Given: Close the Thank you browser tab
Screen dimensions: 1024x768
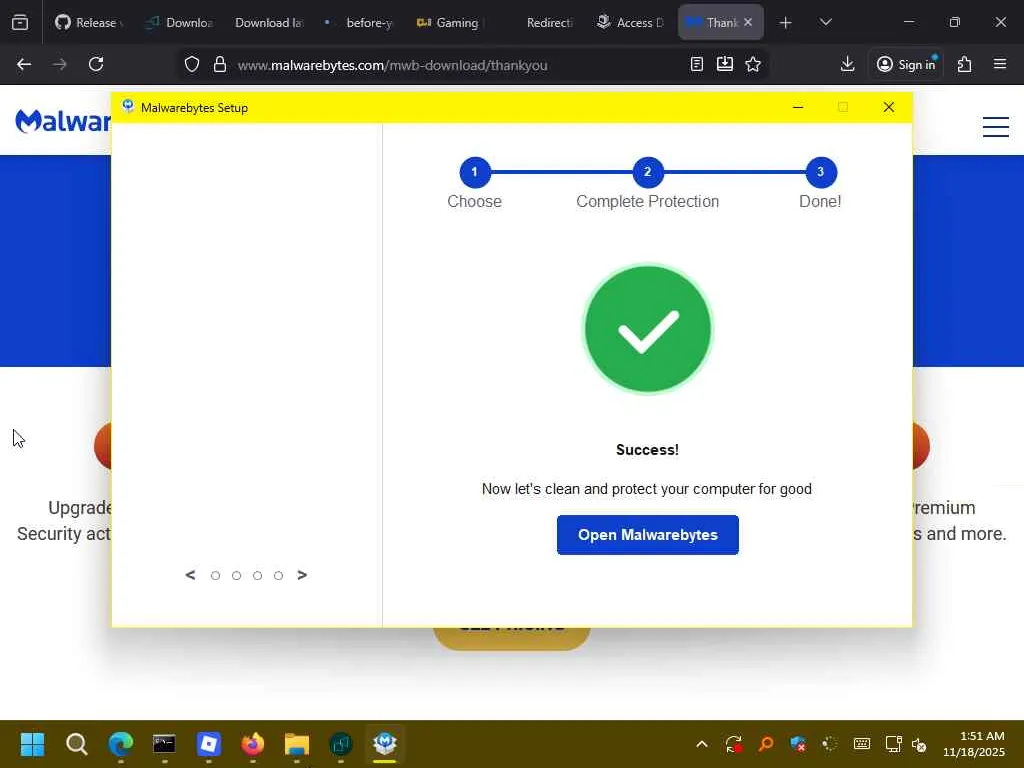Looking at the screenshot, I should click(x=748, y=22).
